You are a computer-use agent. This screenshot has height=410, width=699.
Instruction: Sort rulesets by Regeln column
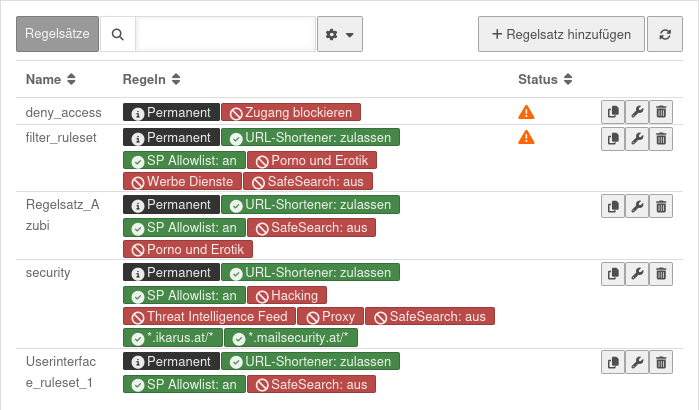click(151, 79)
